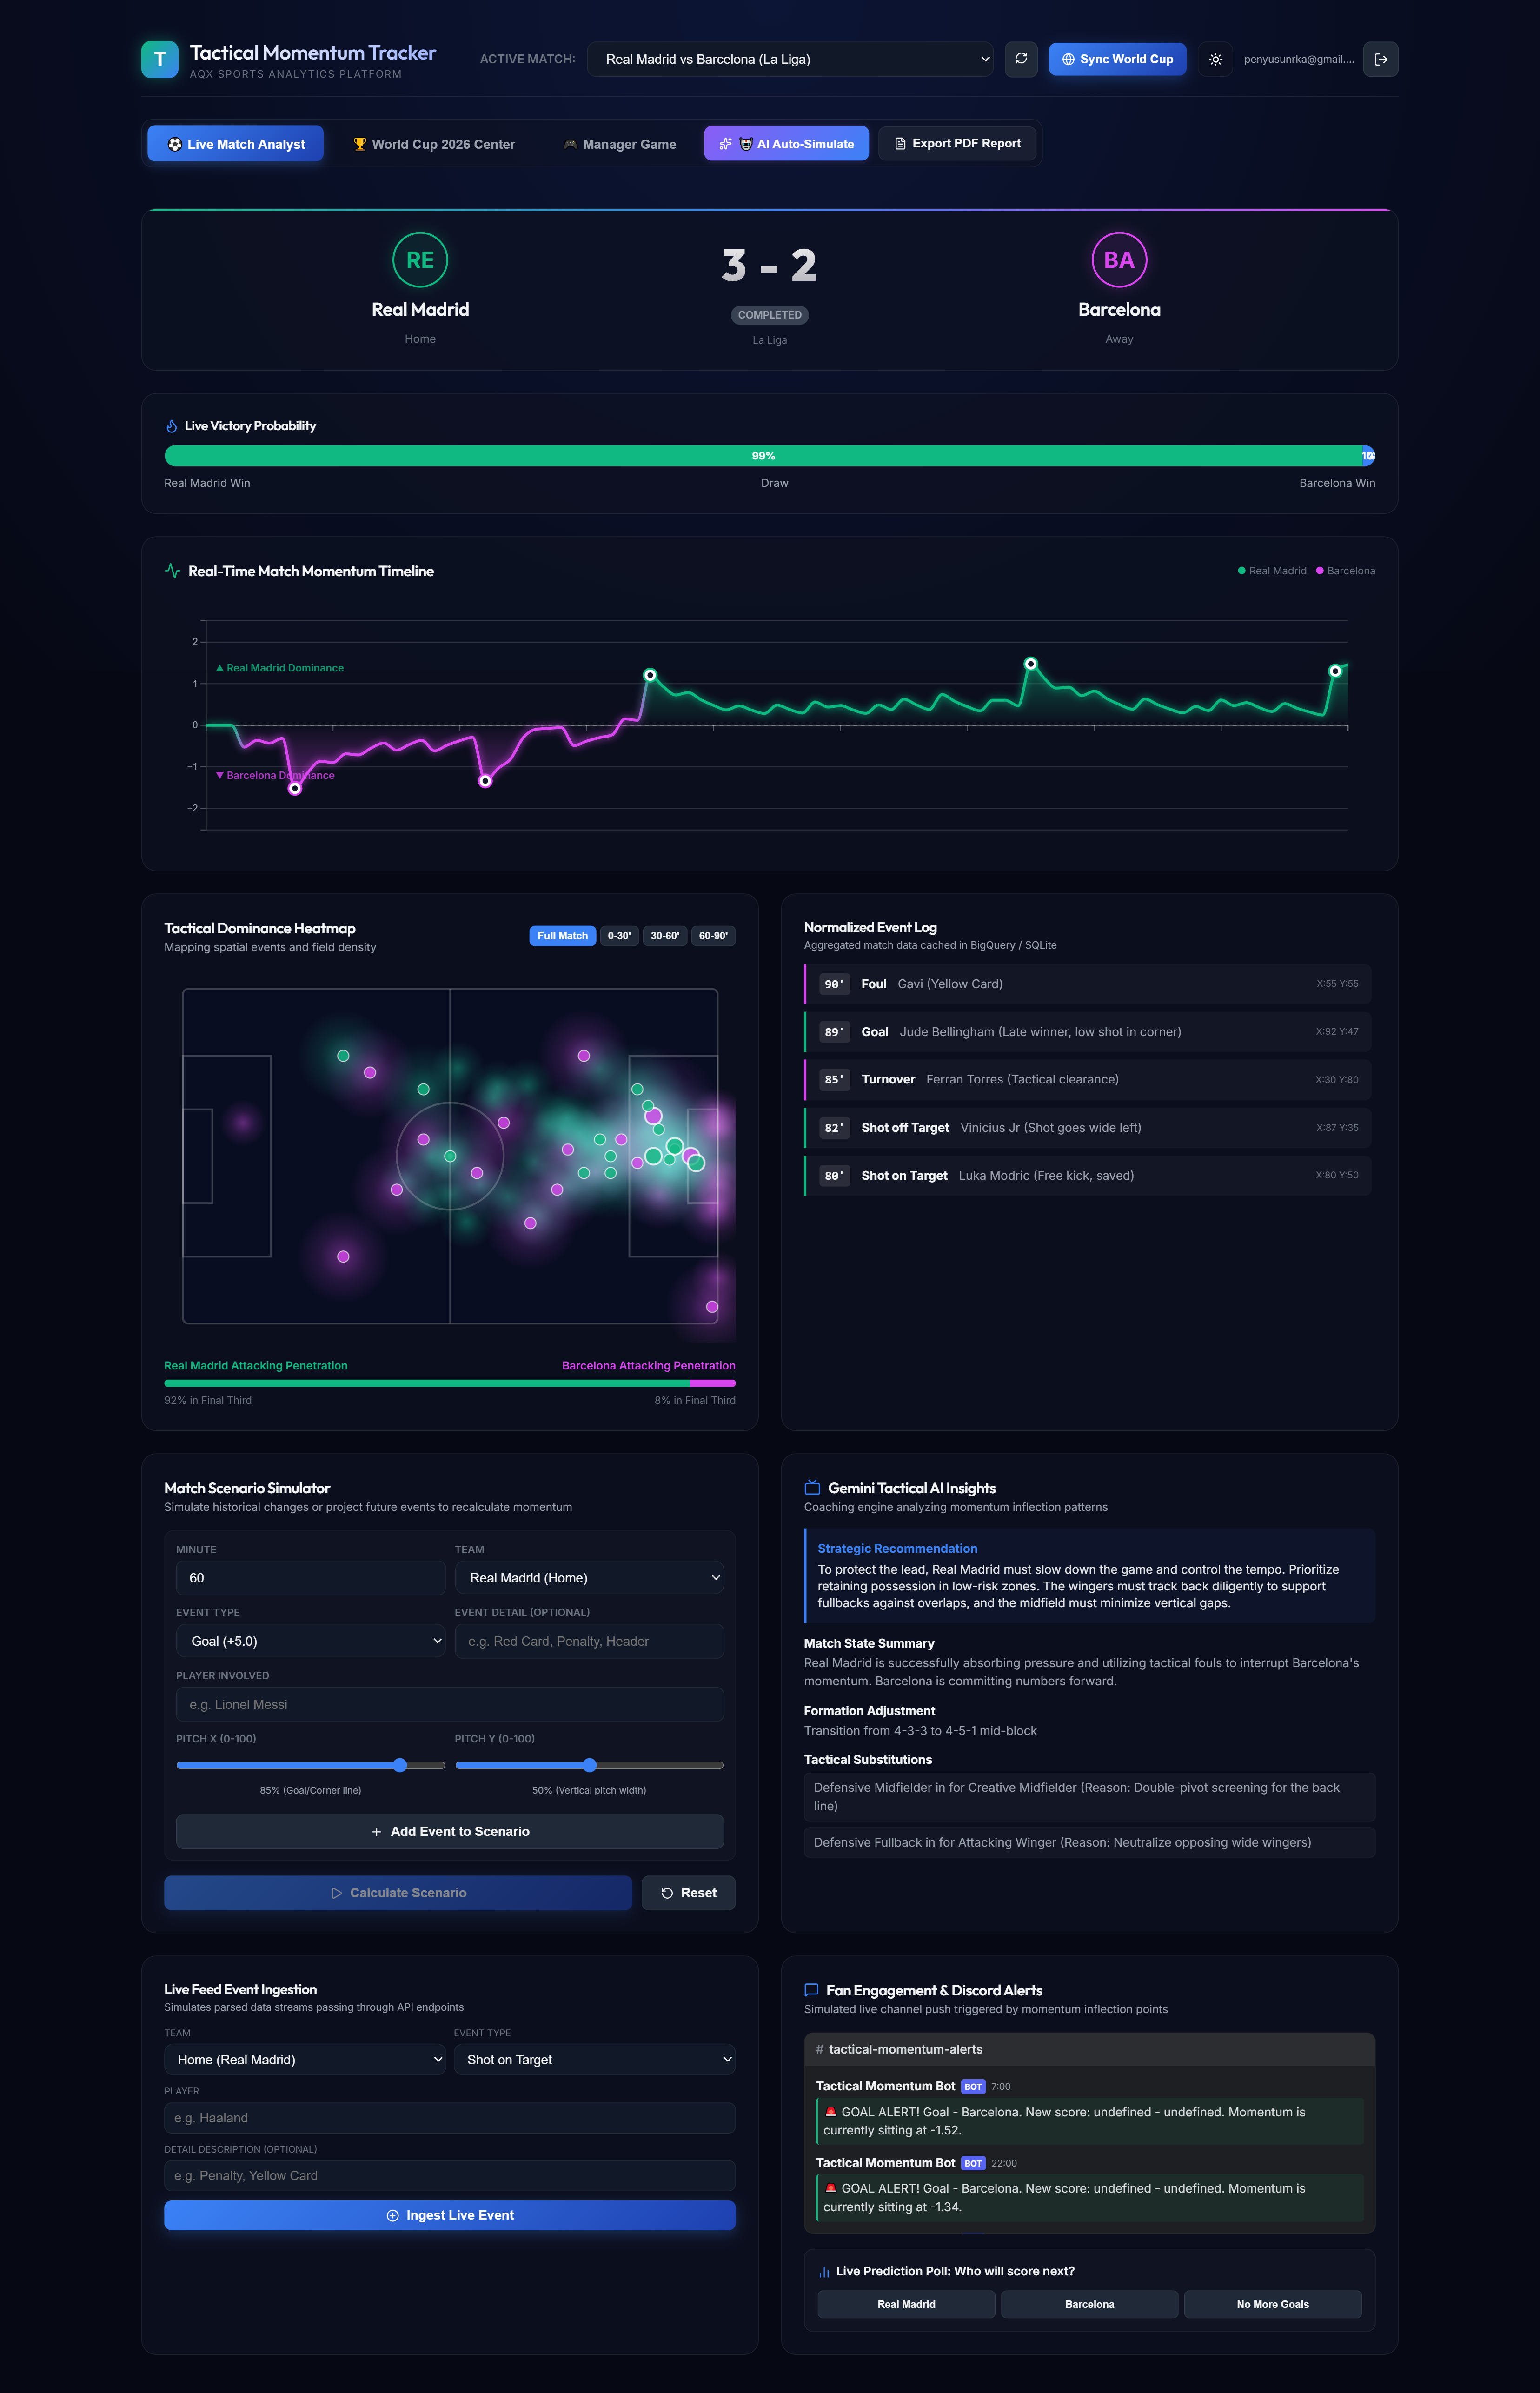This screenshot has width=1540, height=2393.
Task: Sign out using the logout icon
Action: point(1381,59)
